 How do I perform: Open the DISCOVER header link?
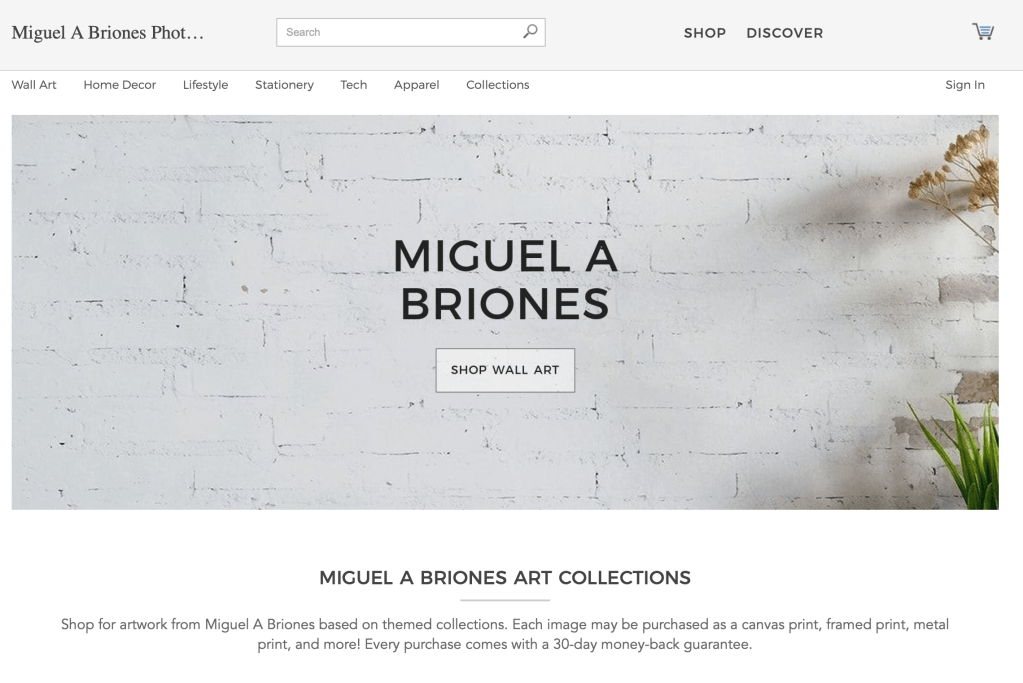pos(785,33)
